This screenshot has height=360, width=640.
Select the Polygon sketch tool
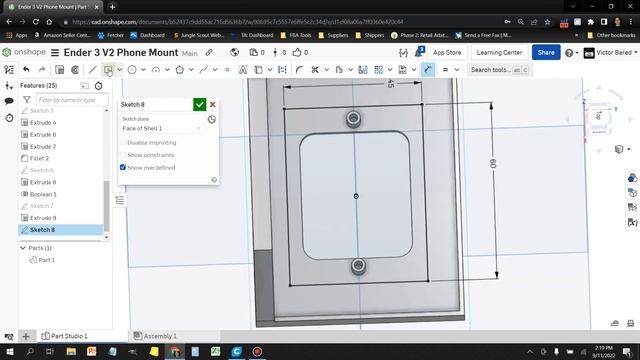pos(180,70)
